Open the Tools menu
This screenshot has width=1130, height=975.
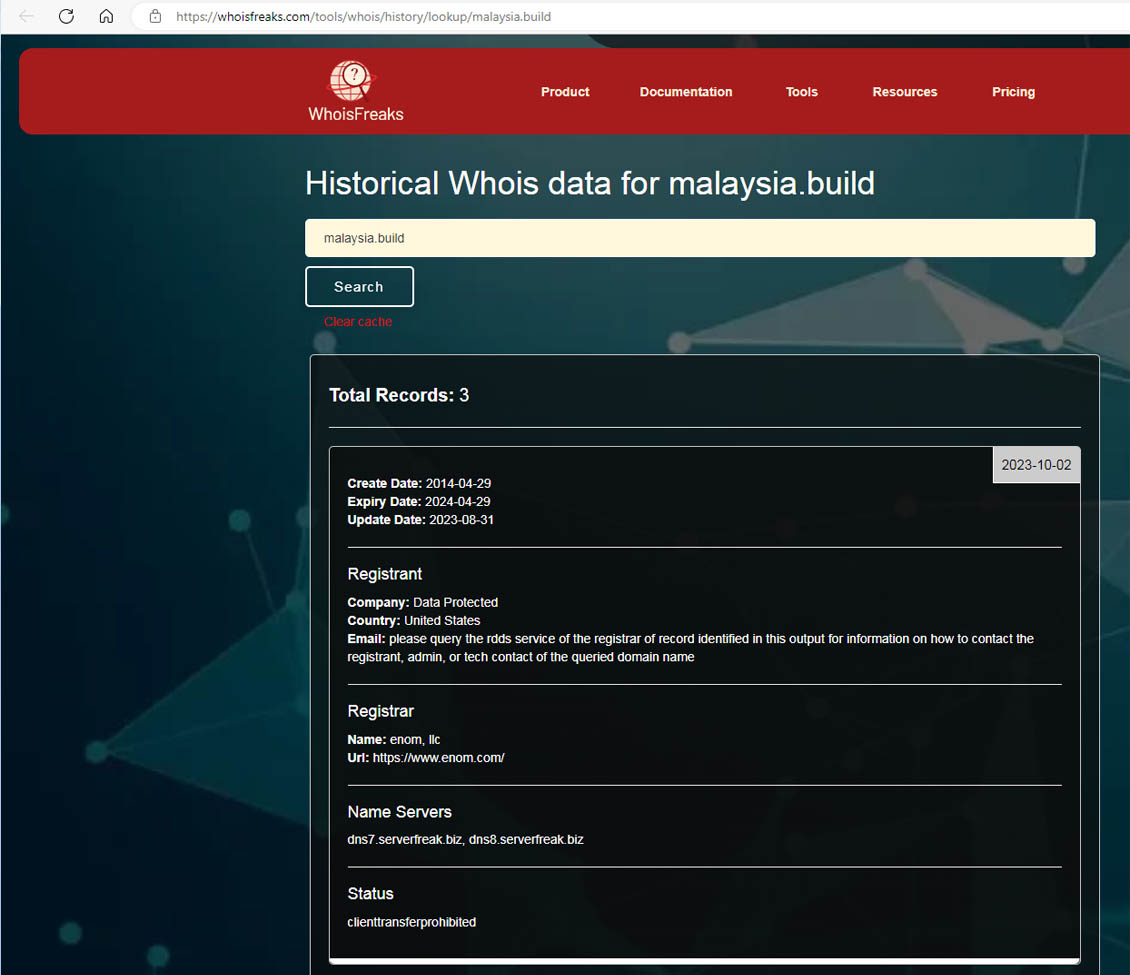tap(801, 92)
